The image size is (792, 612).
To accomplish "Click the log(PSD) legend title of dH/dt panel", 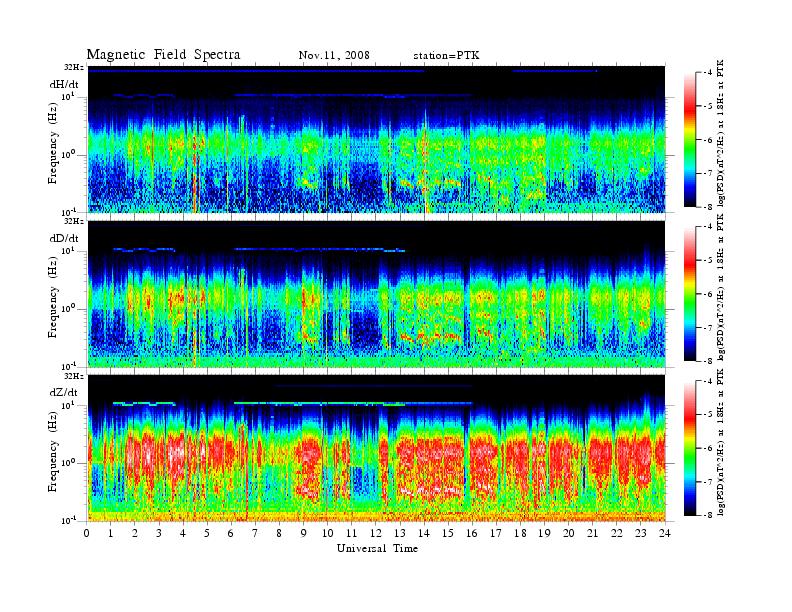I will (x=721, y=133).
